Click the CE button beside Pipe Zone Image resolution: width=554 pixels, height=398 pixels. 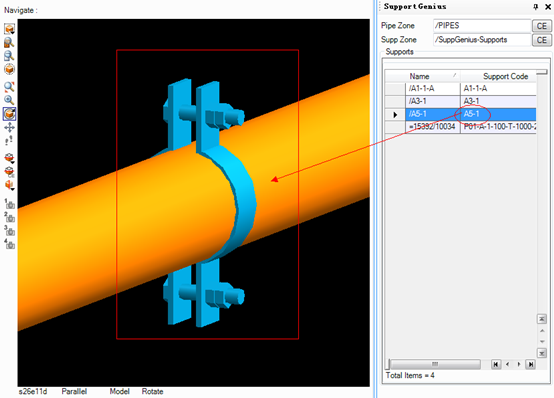tap(542, 26)
